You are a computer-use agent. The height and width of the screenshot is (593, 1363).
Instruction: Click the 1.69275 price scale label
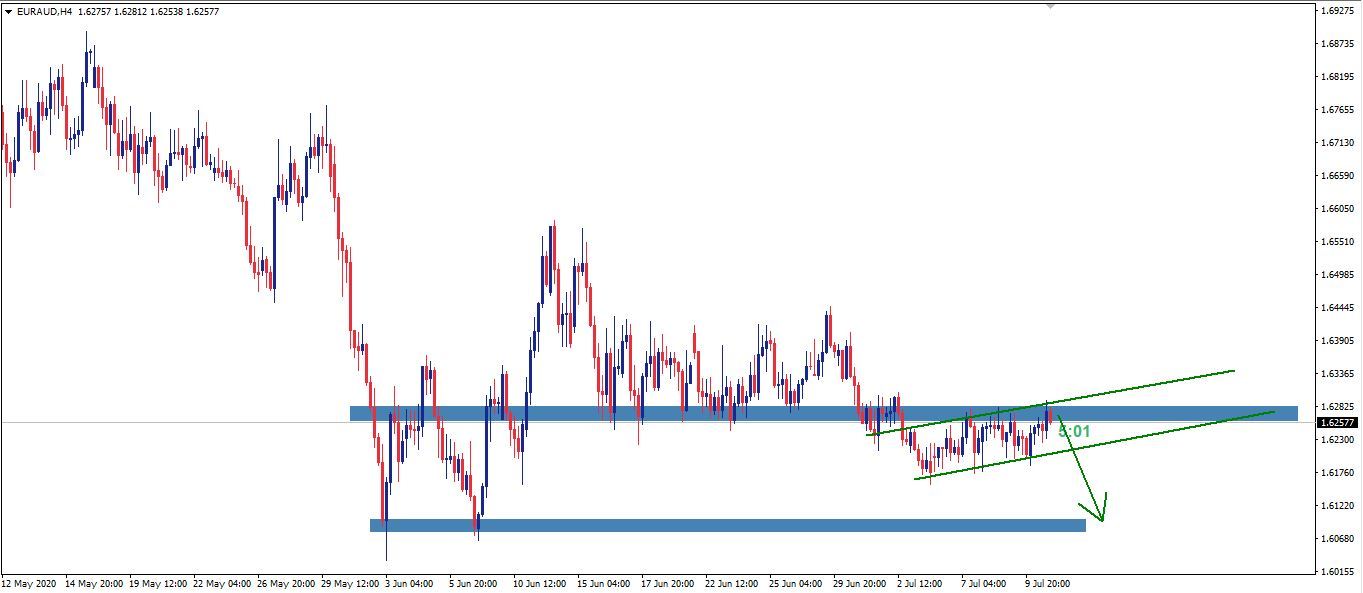[1337, 11]
